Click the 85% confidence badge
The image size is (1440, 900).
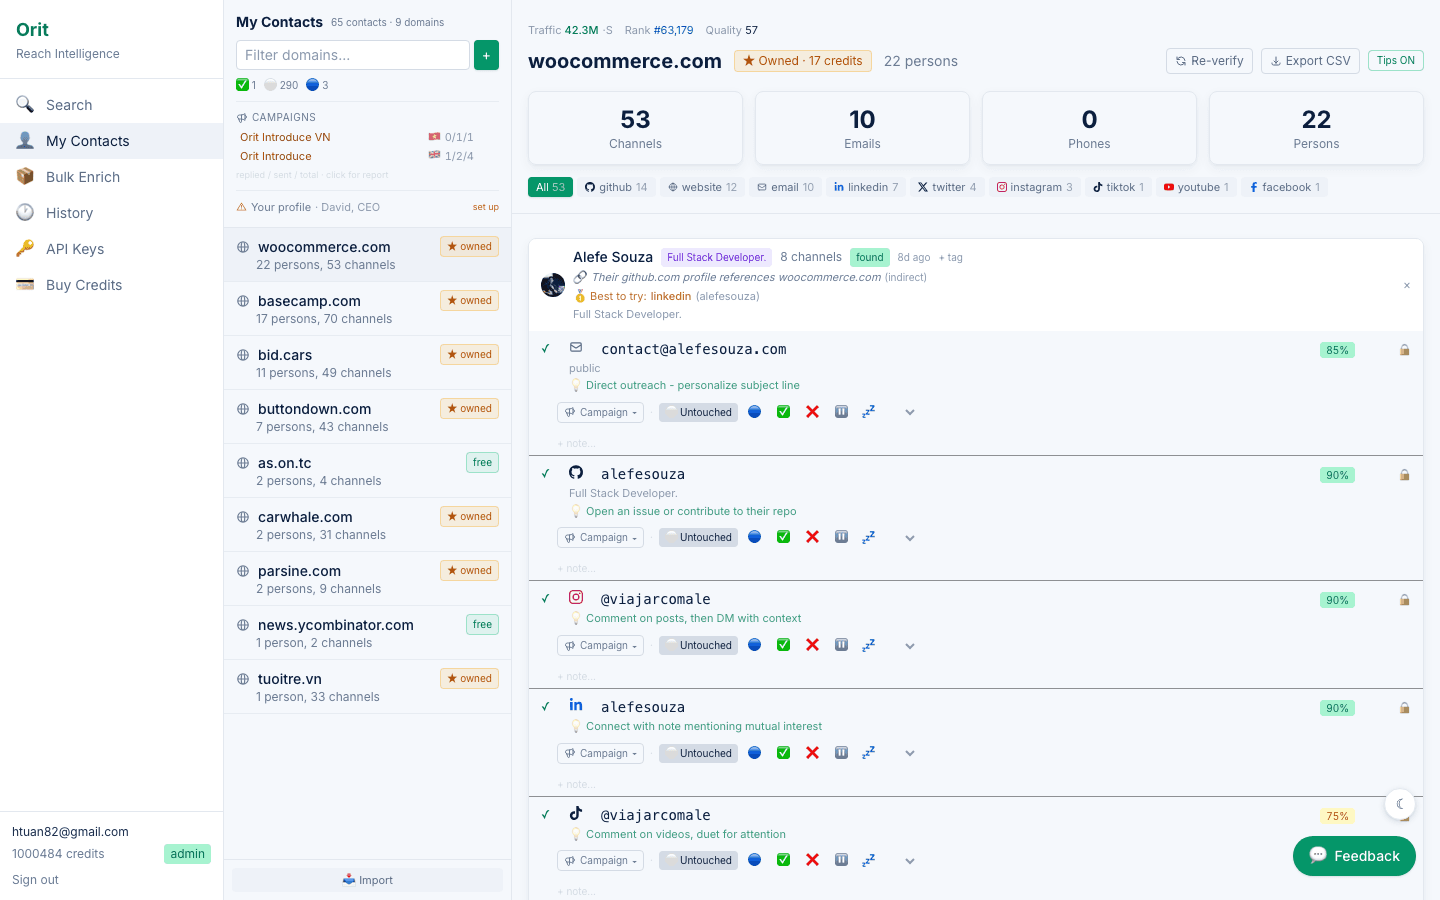(1337, 350)
